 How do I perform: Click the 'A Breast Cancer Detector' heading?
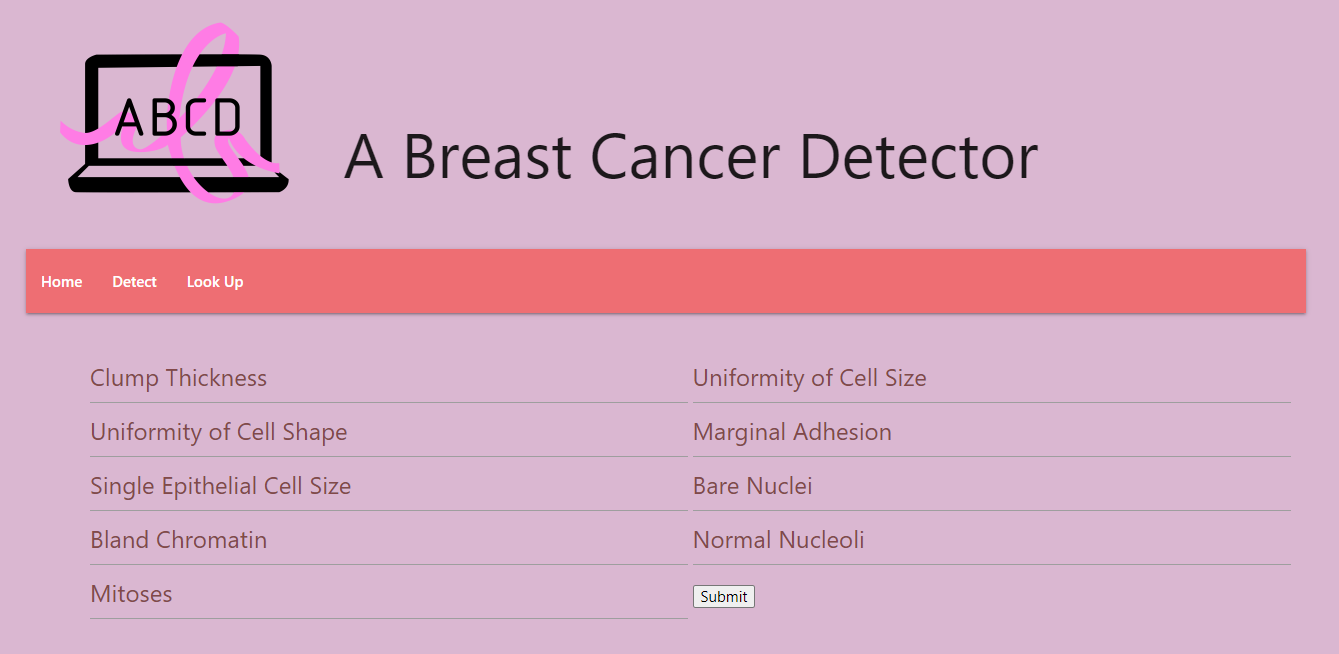click(690, 157)
